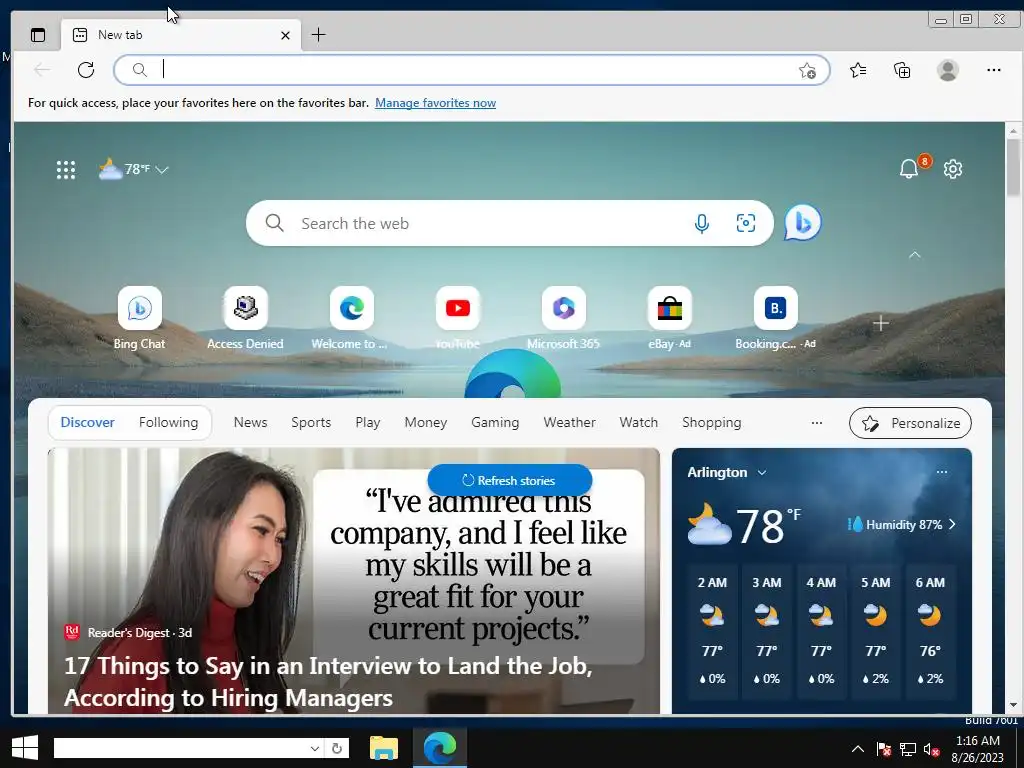1024x768 pixels.
Task: Click the taskbar address refresh icon
Action: coord(337,748)
